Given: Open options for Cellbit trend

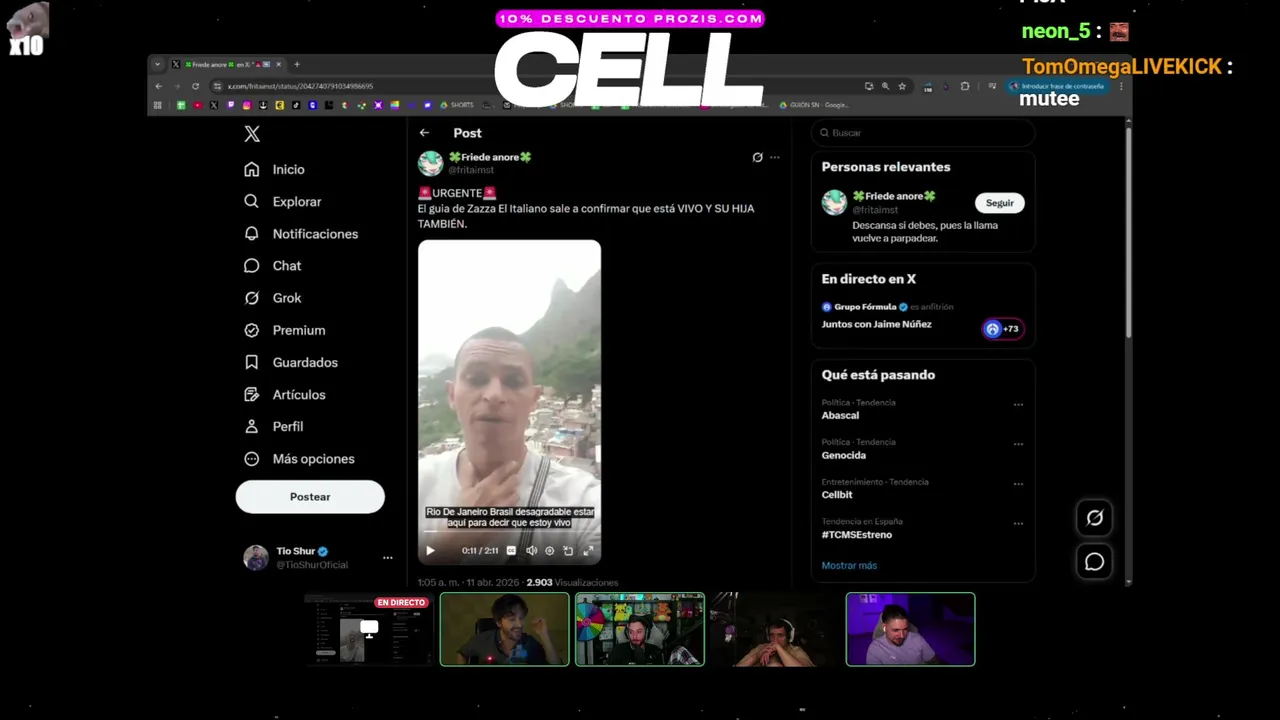Looking at the screenshot, I should point(1018,484).
